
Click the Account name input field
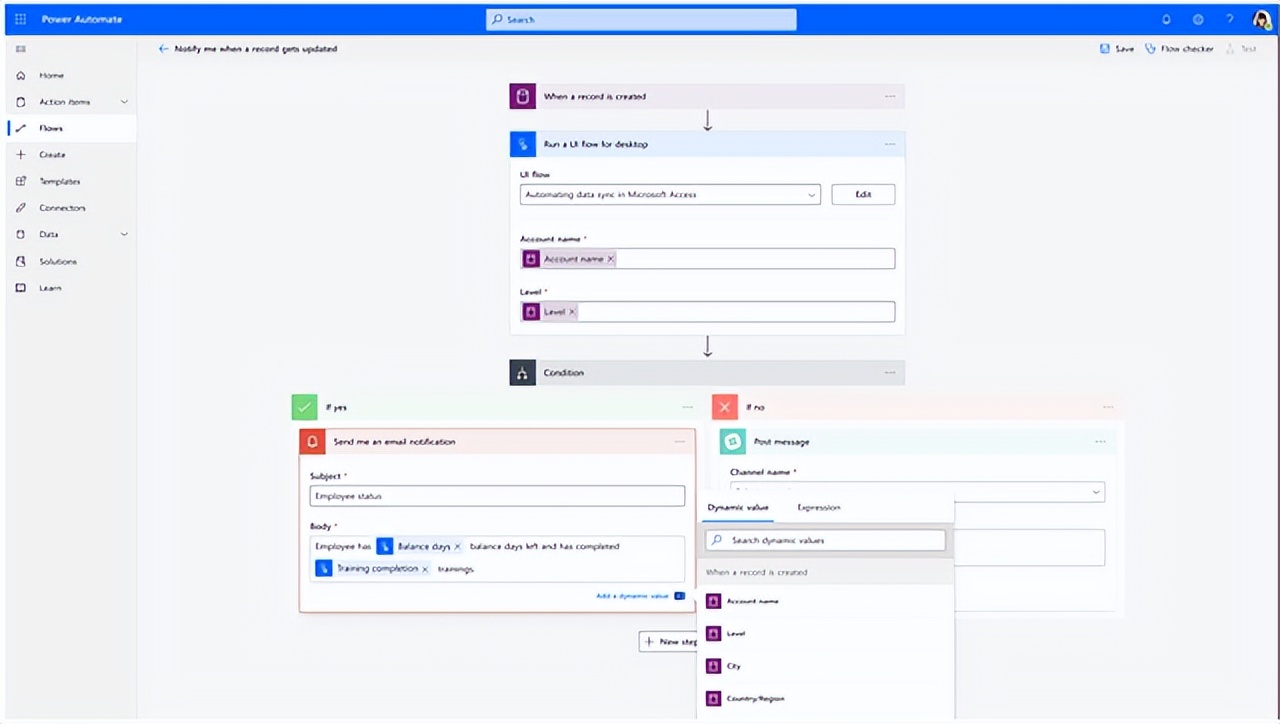pos(707,259)
